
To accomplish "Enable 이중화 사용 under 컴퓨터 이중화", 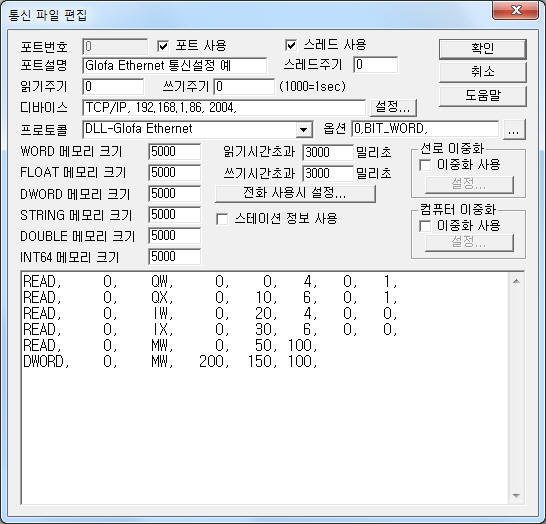I will (x=425, y=226).
